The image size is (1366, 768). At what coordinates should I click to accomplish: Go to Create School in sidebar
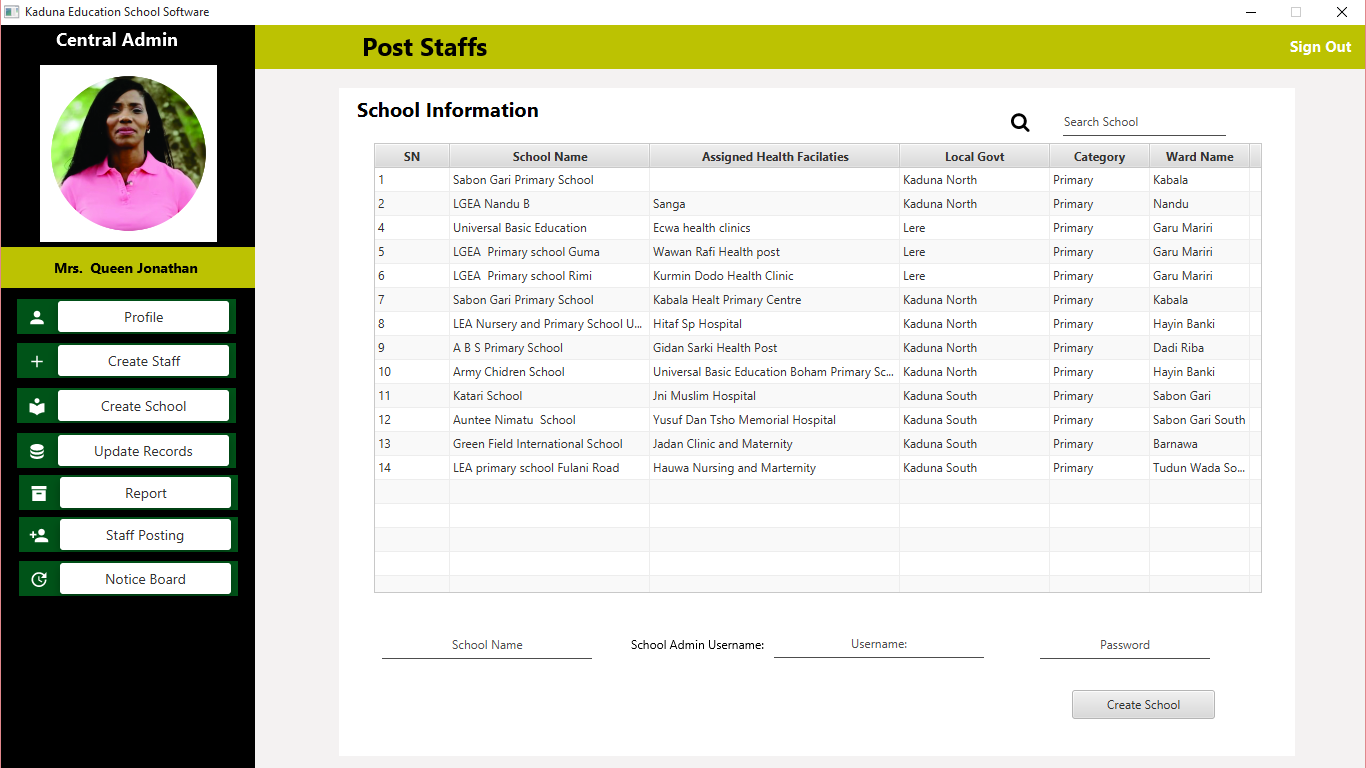[144, 406]
